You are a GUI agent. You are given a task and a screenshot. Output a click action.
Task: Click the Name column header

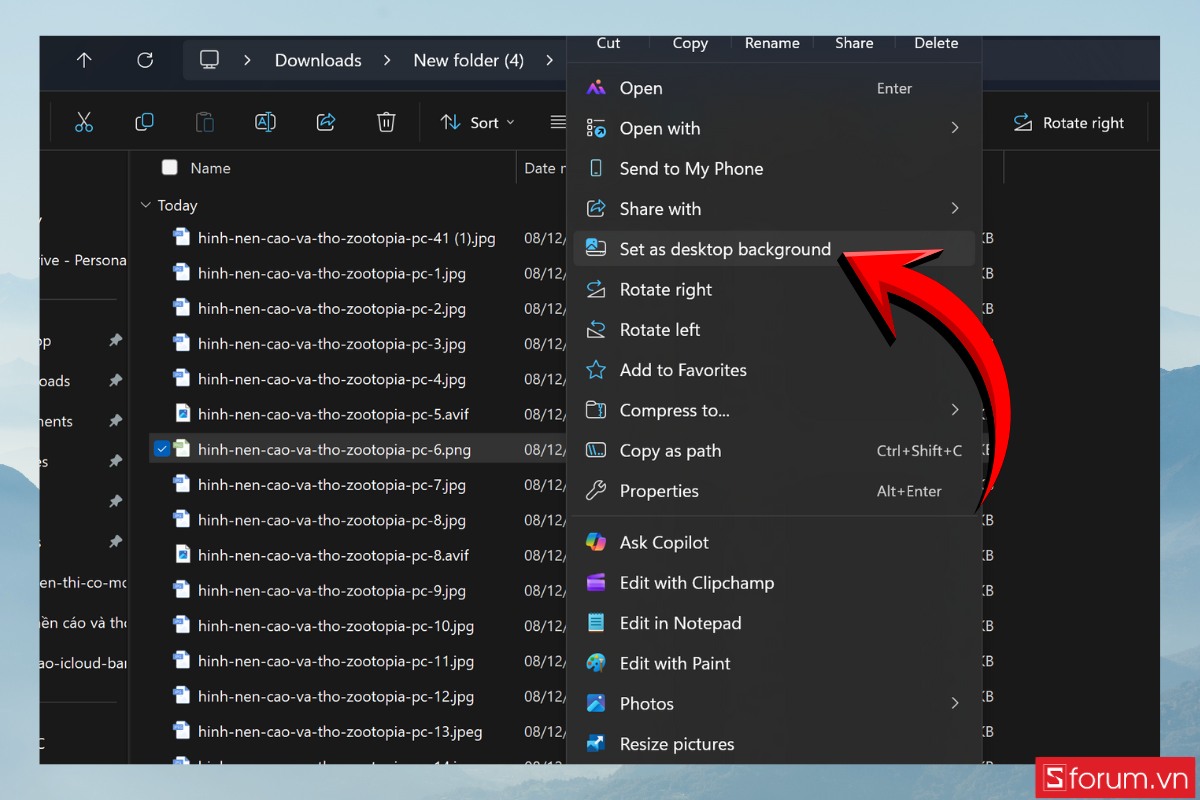click(211, 168)
